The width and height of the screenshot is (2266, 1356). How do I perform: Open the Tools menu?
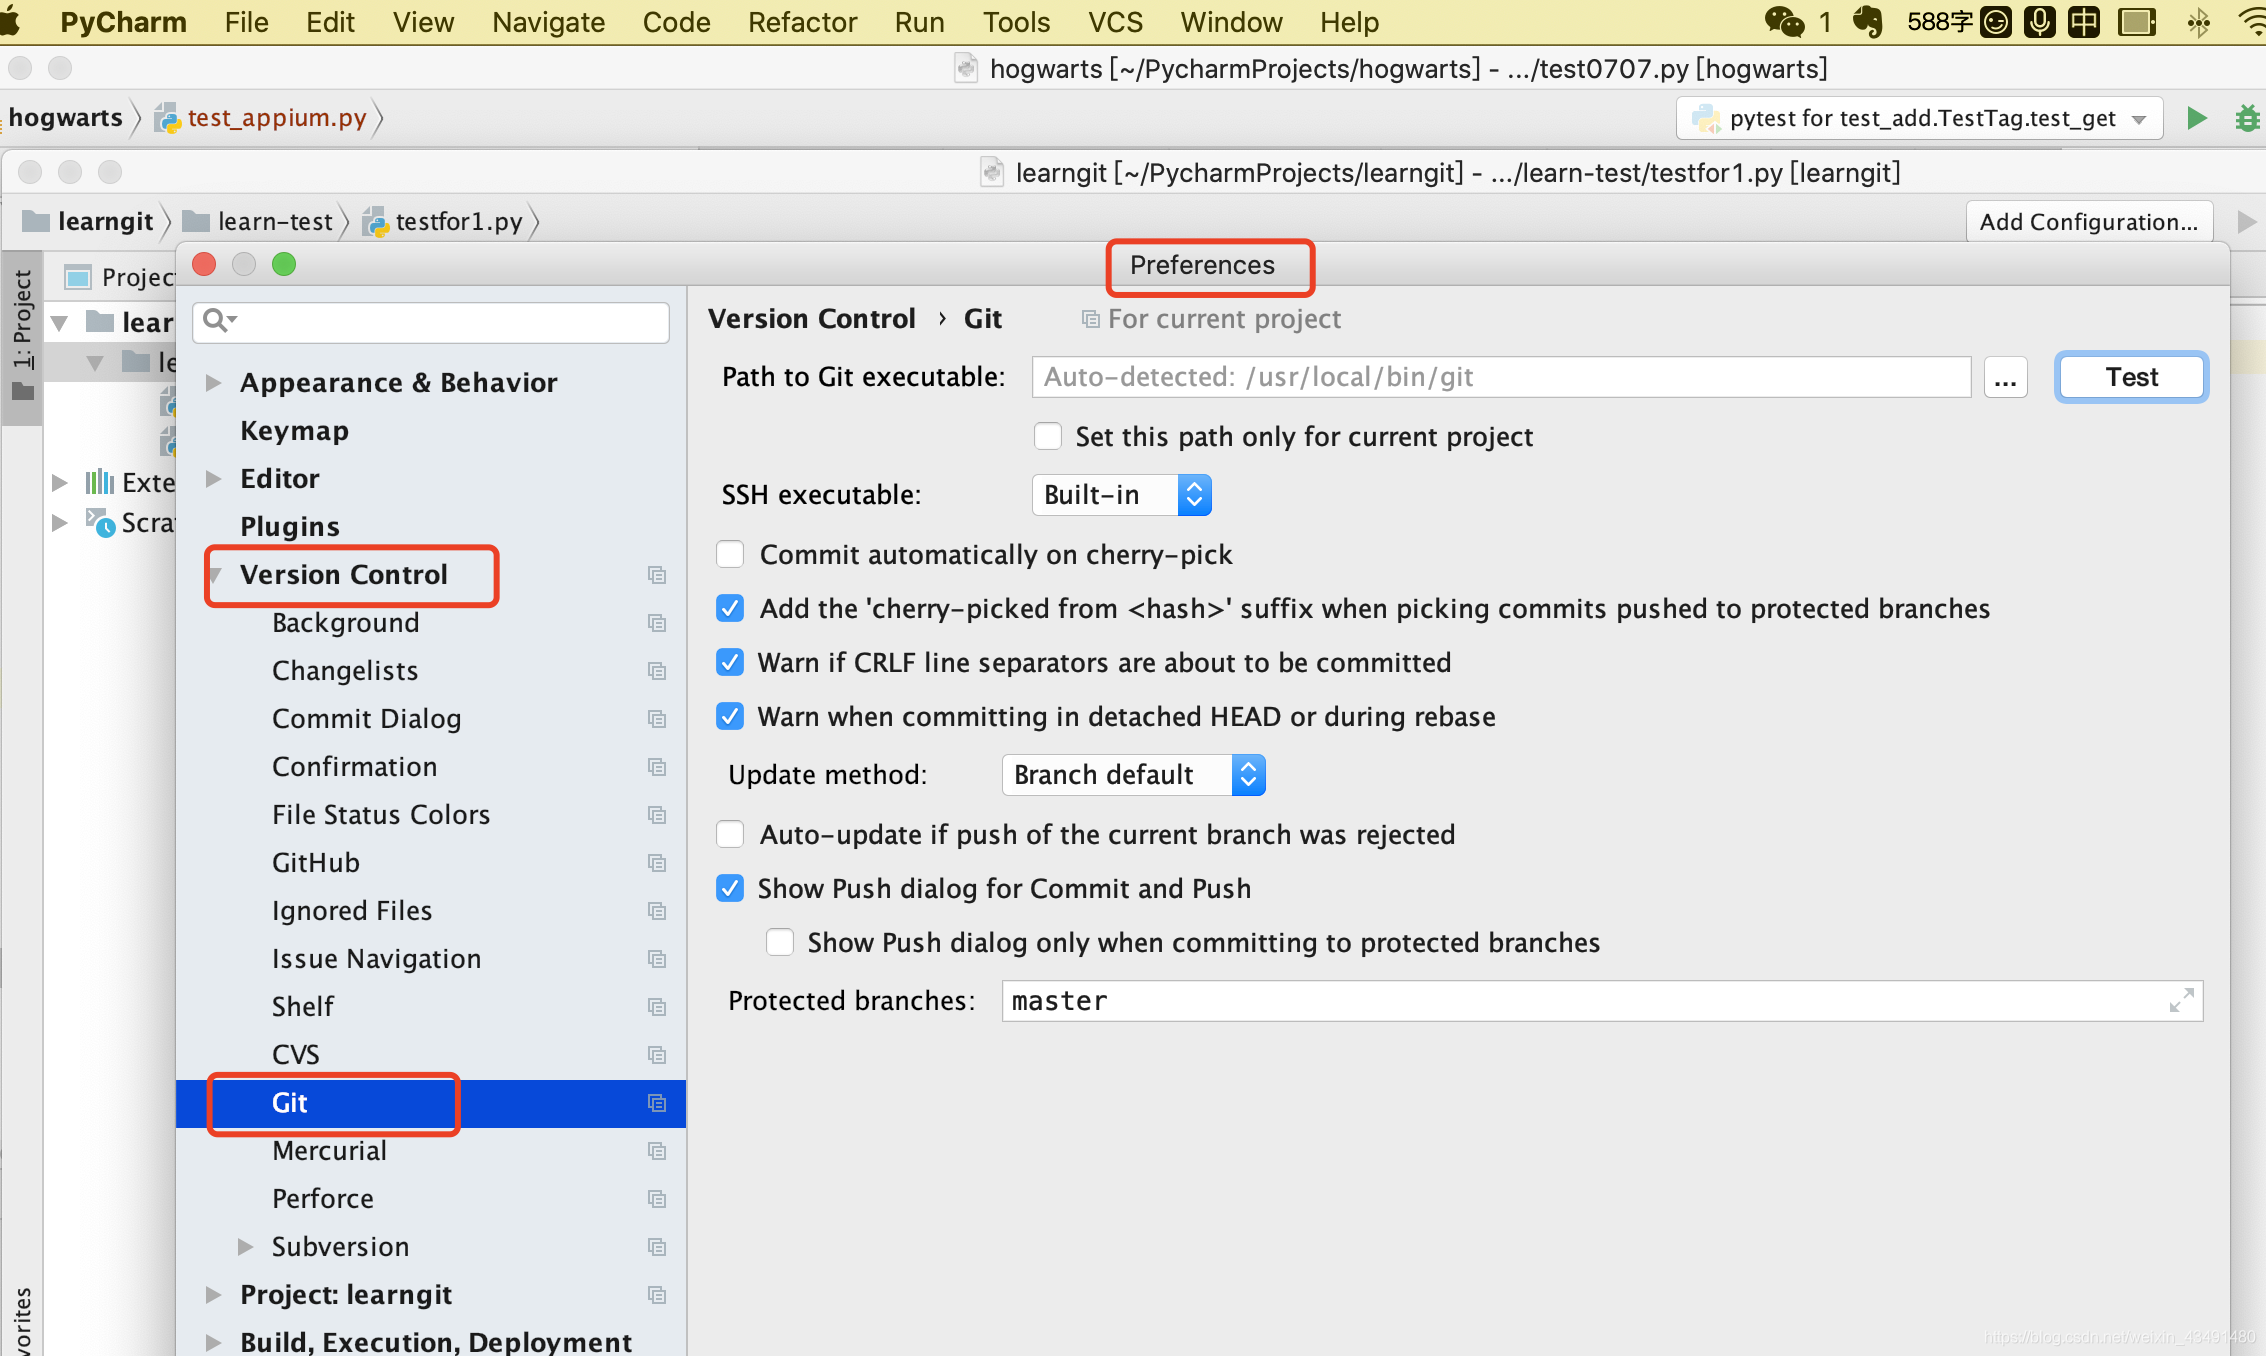pos(1016,22)
